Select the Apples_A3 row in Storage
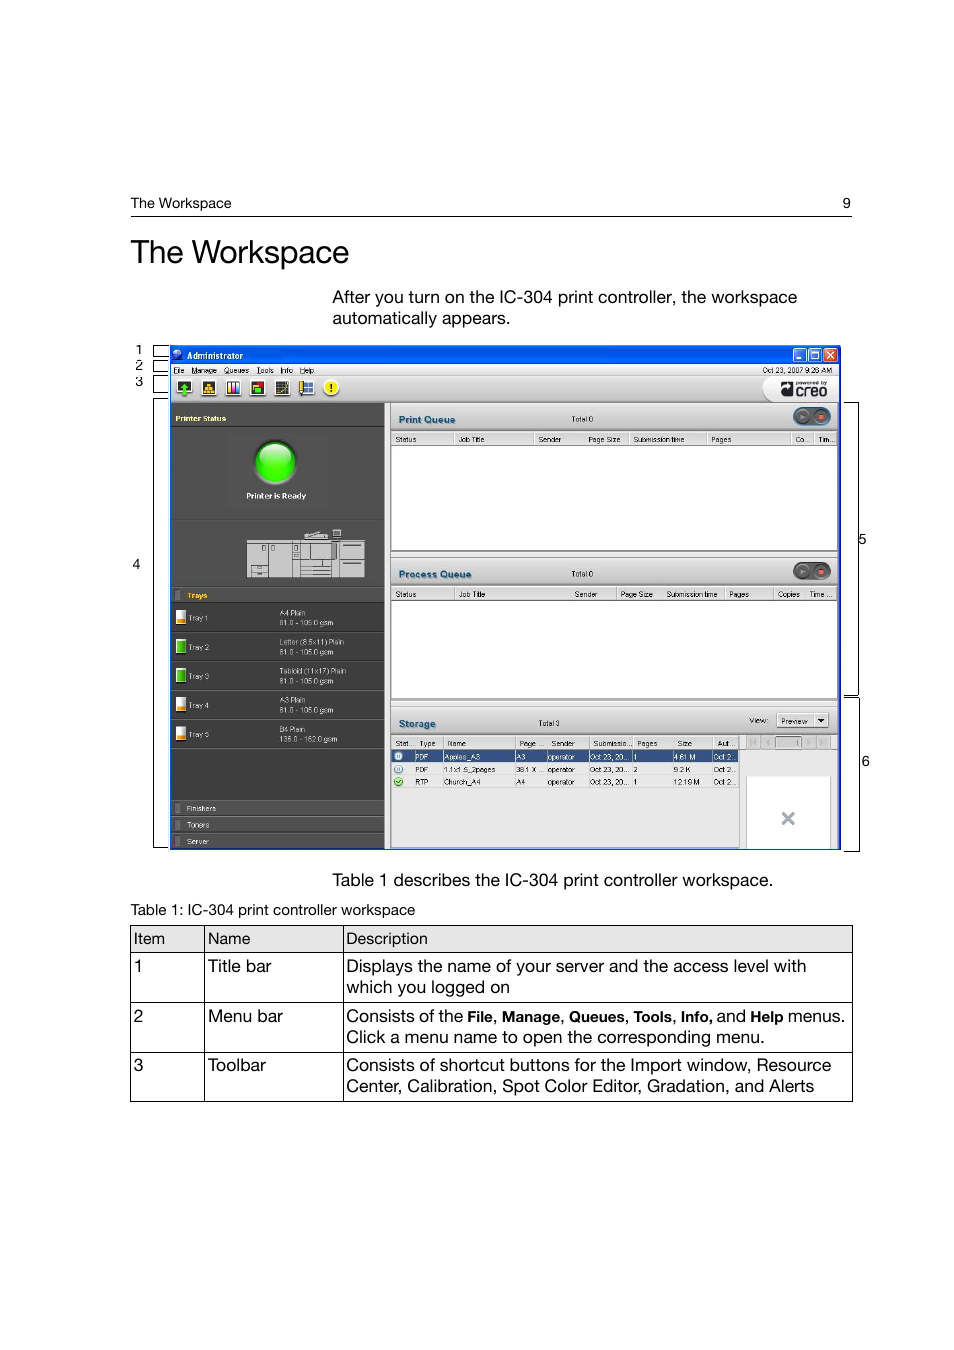Image resolution: width=954 pixels, height=1350 pixels. point(565,757)
